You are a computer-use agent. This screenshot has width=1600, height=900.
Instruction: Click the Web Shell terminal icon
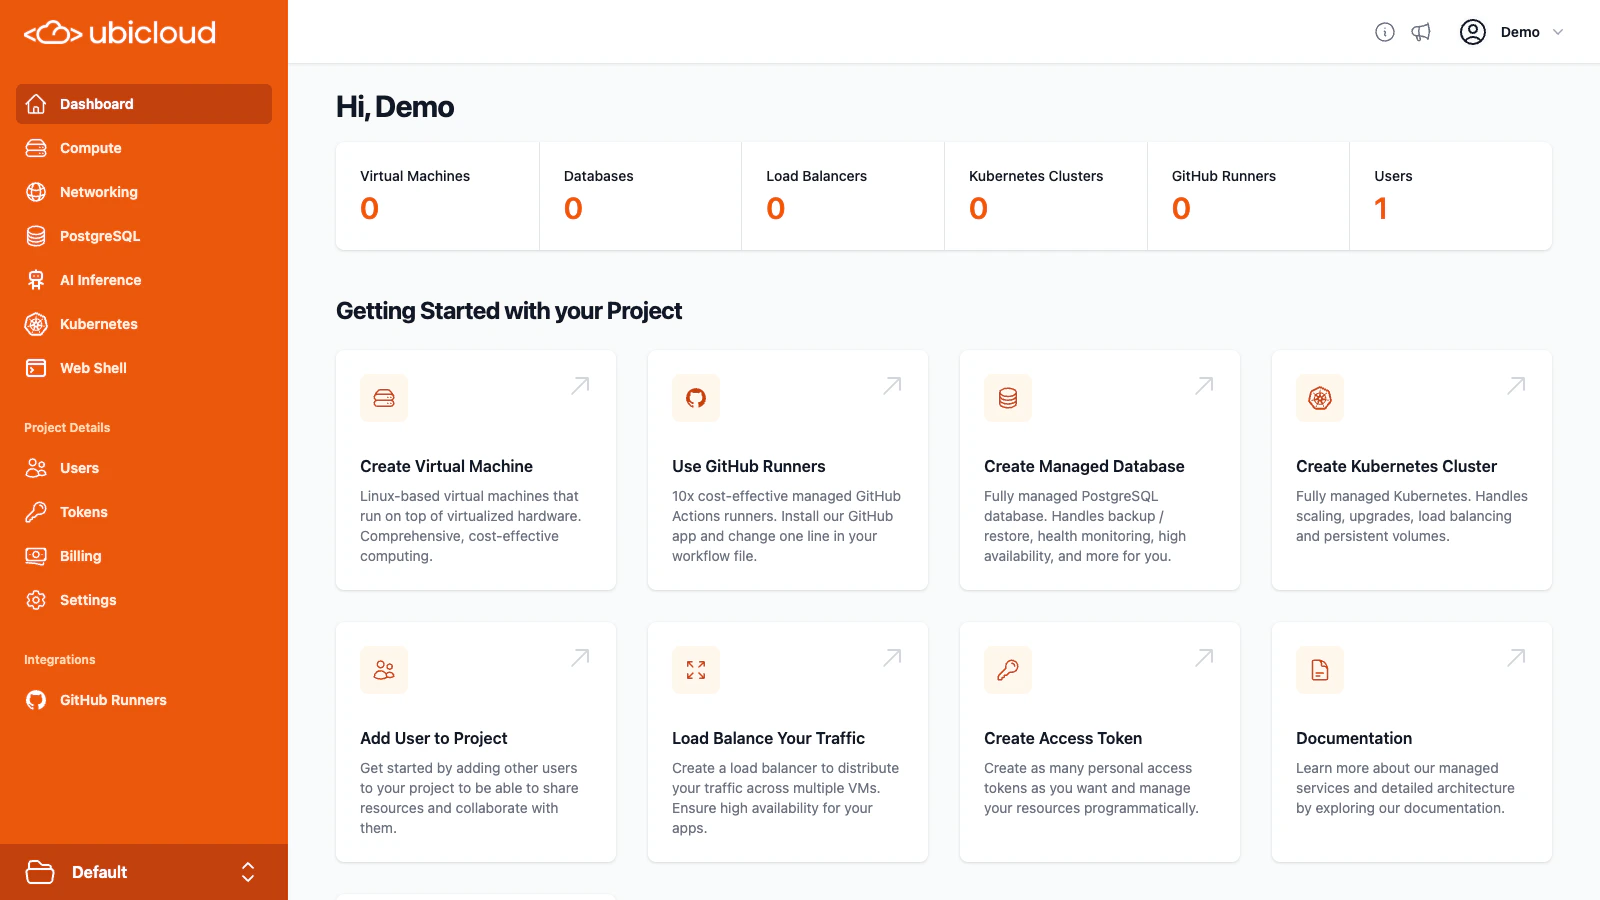(36, 368)
